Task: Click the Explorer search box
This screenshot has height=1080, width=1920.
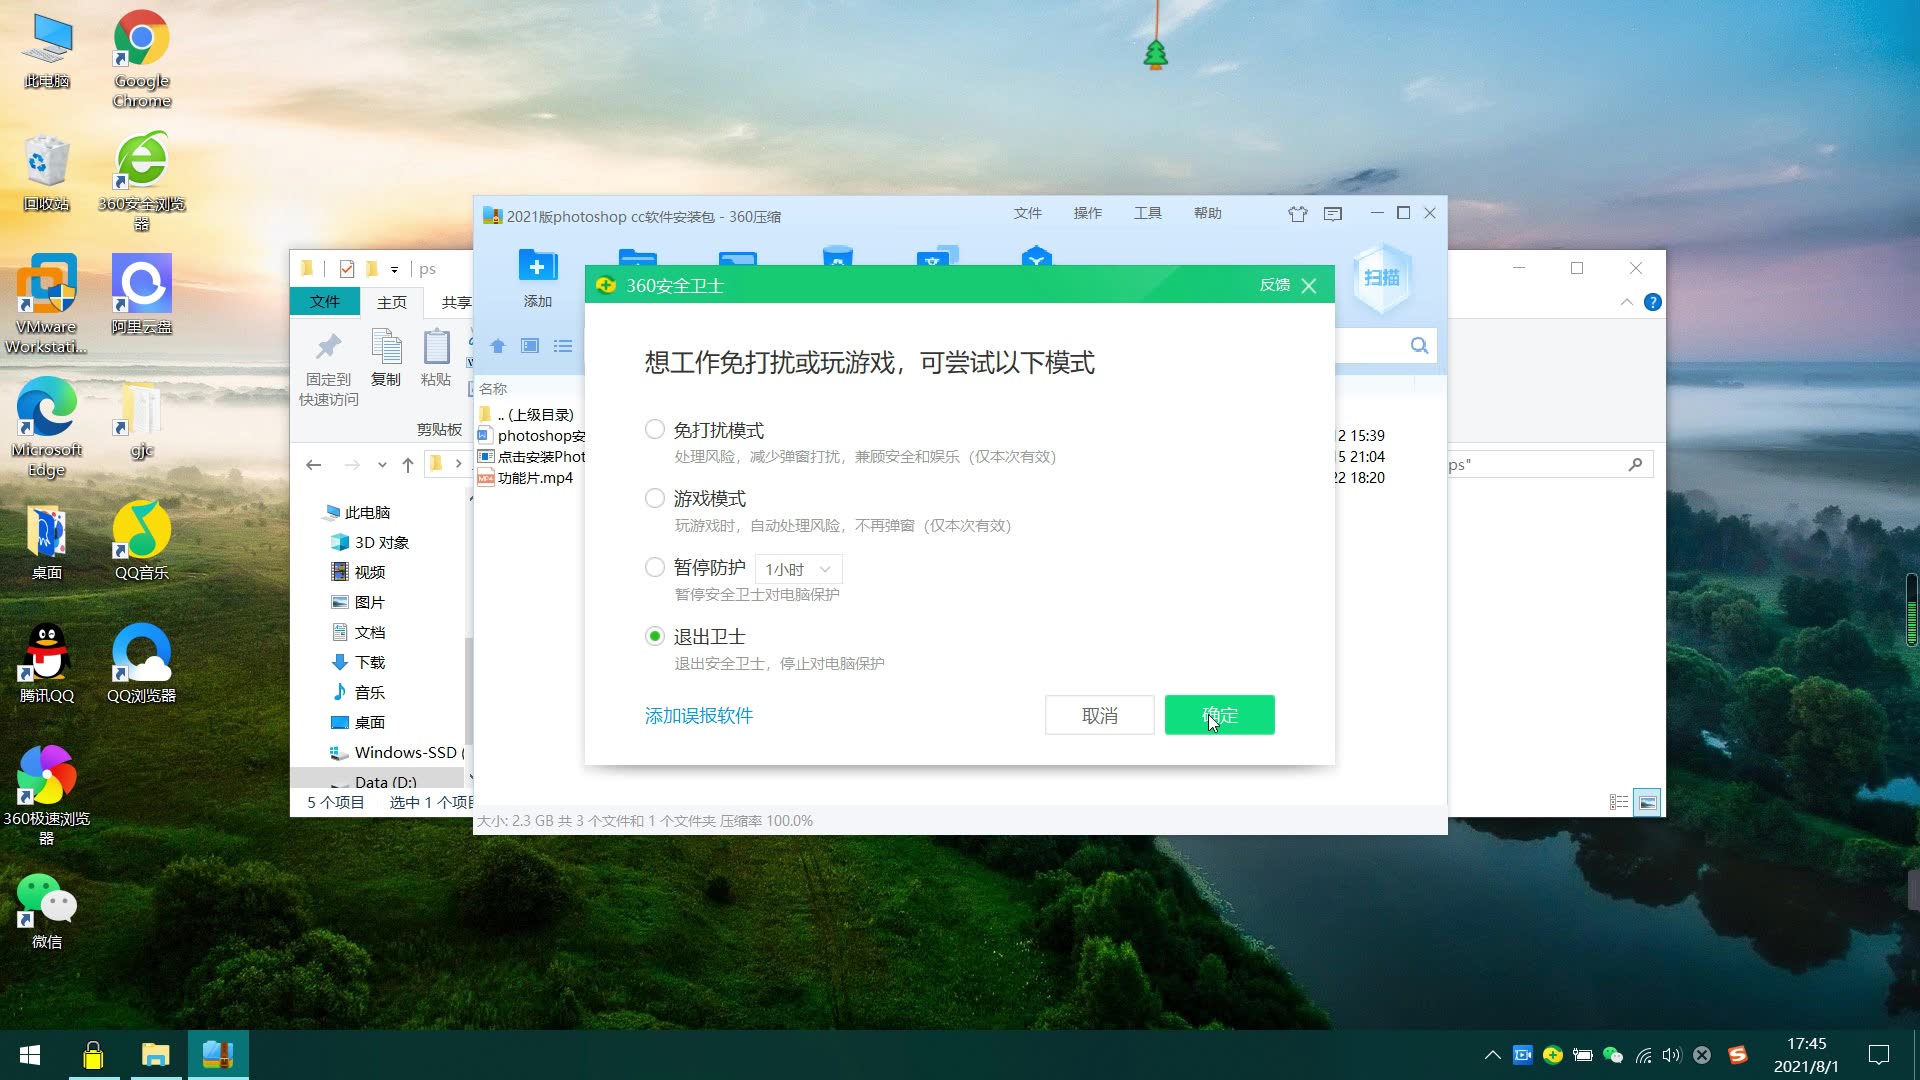Action: 1550,464
